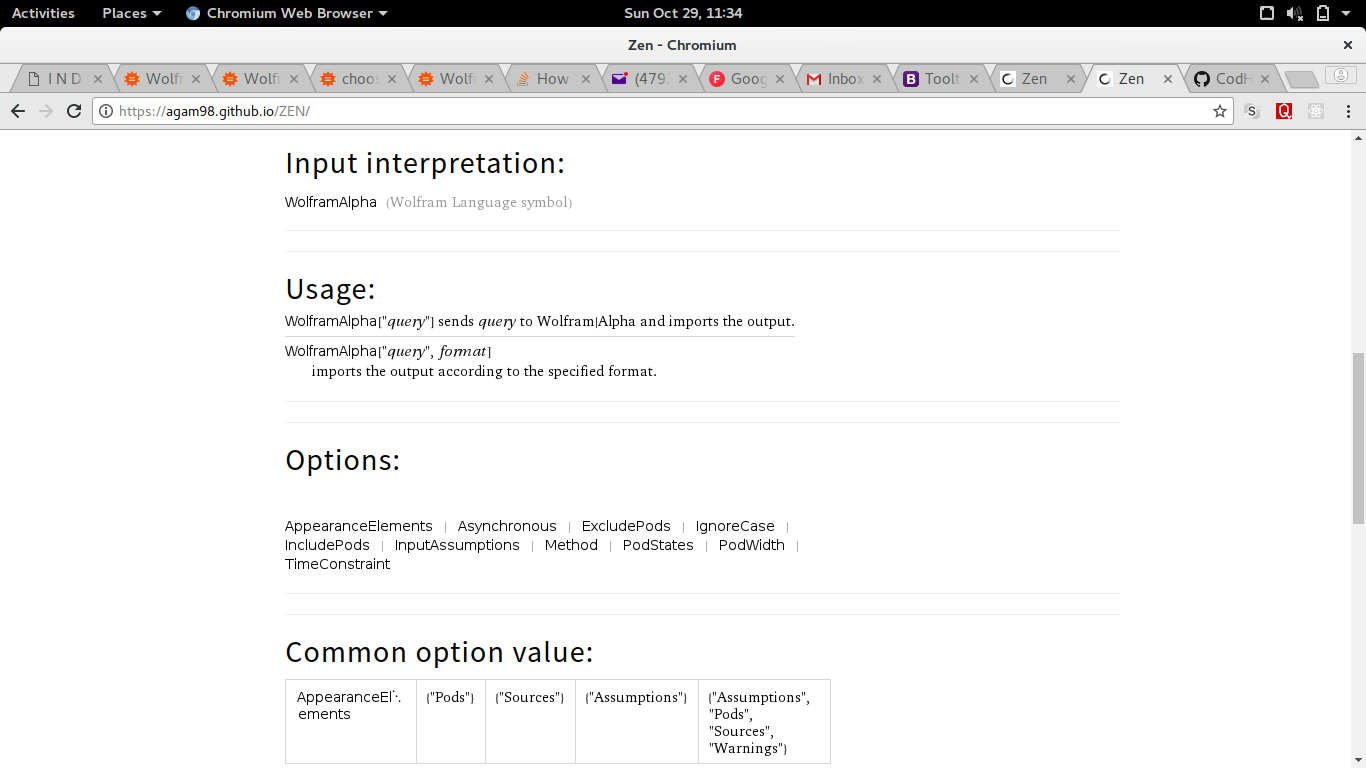Click the forward navigation arrow
This screenshot has height=768, width=1366.
click(45, 111)
